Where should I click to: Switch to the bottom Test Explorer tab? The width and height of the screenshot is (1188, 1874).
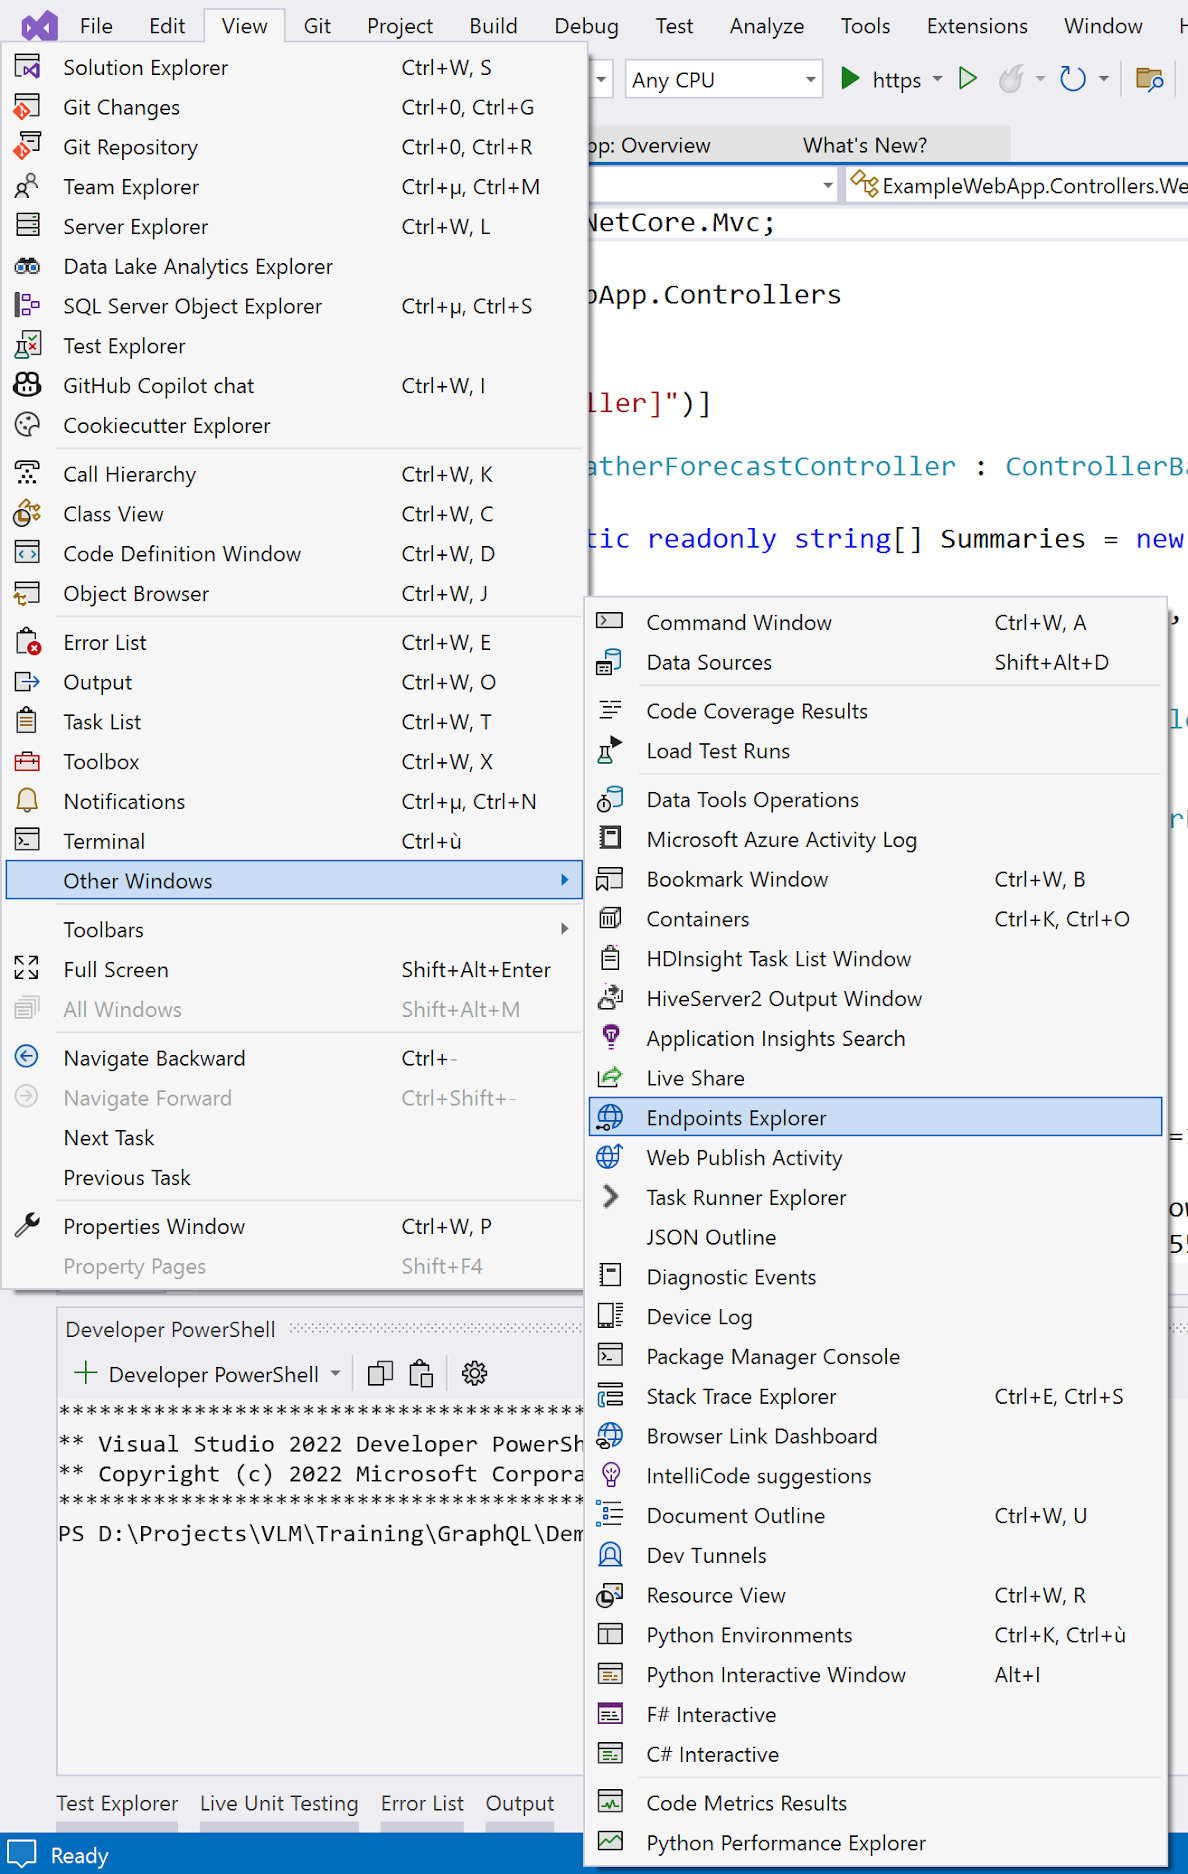[117, 1803]
